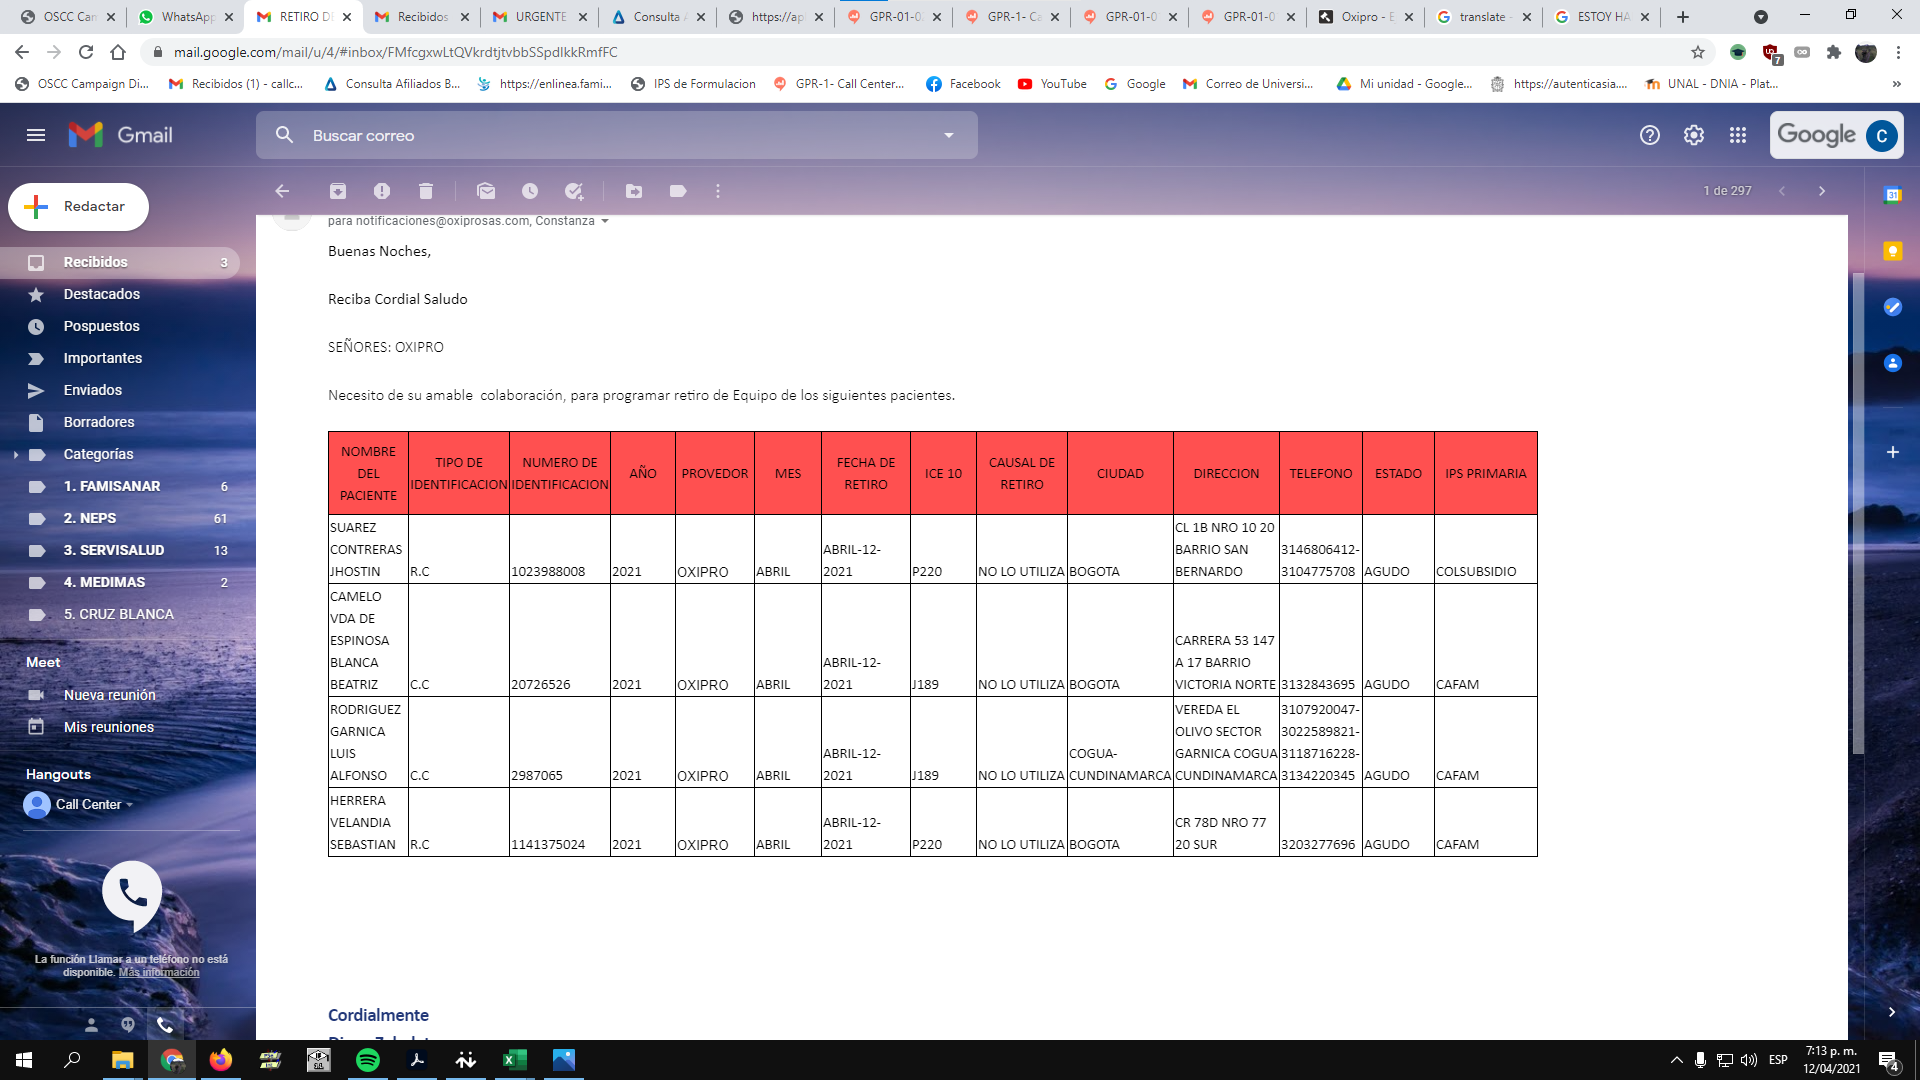Viewport: 1920px width, 1080px height.
Task: Open the labels icon in the toolbar
Action: click(678, 191)
